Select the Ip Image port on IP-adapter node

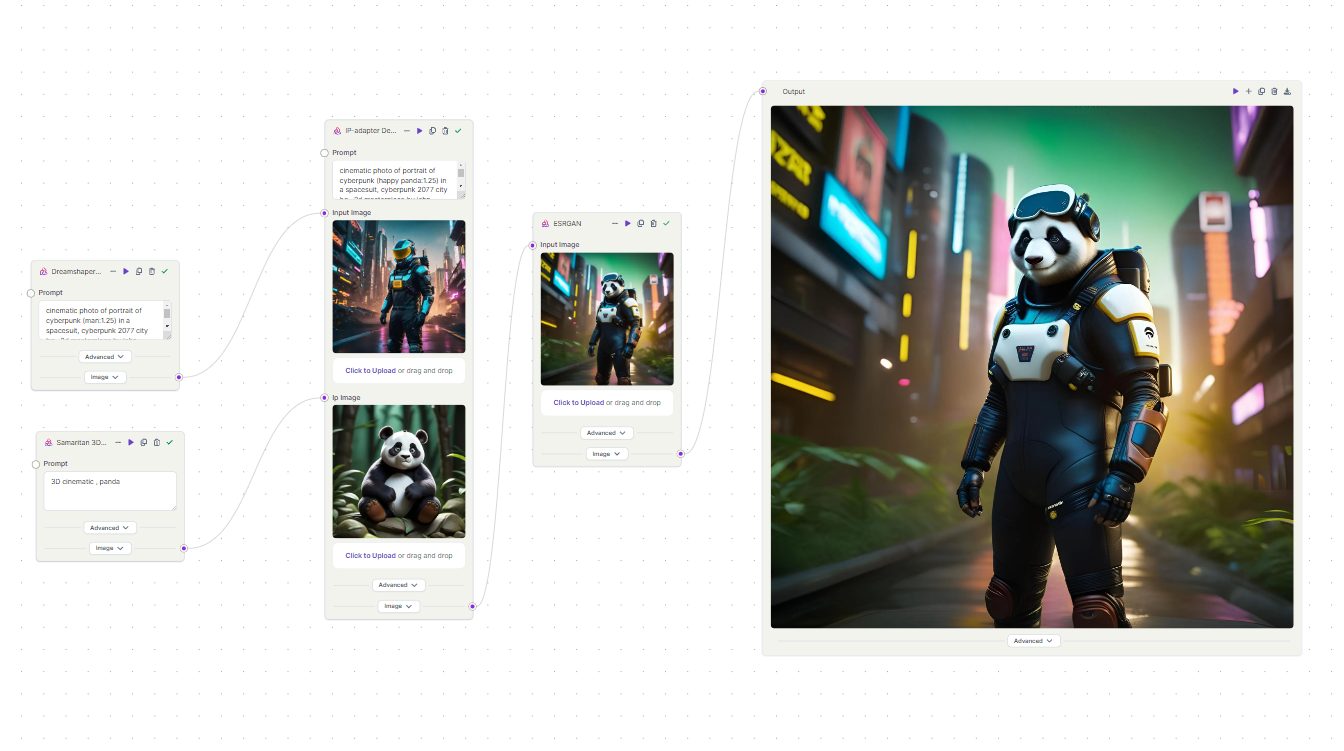(324, 398)
